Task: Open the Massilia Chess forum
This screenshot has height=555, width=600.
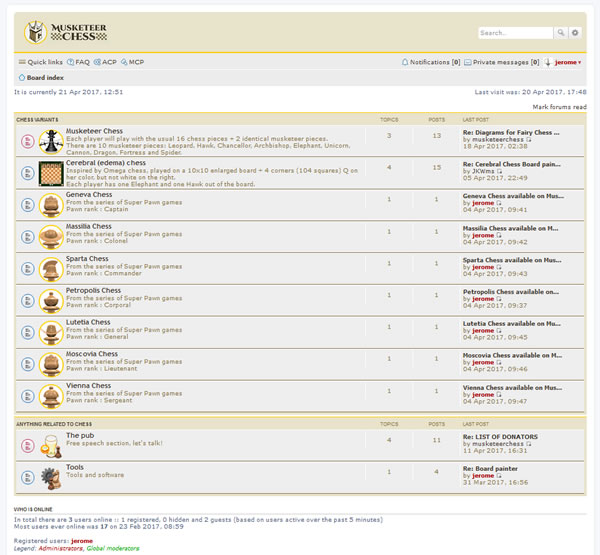Action: pyautogui.click(x=90, y=227)
